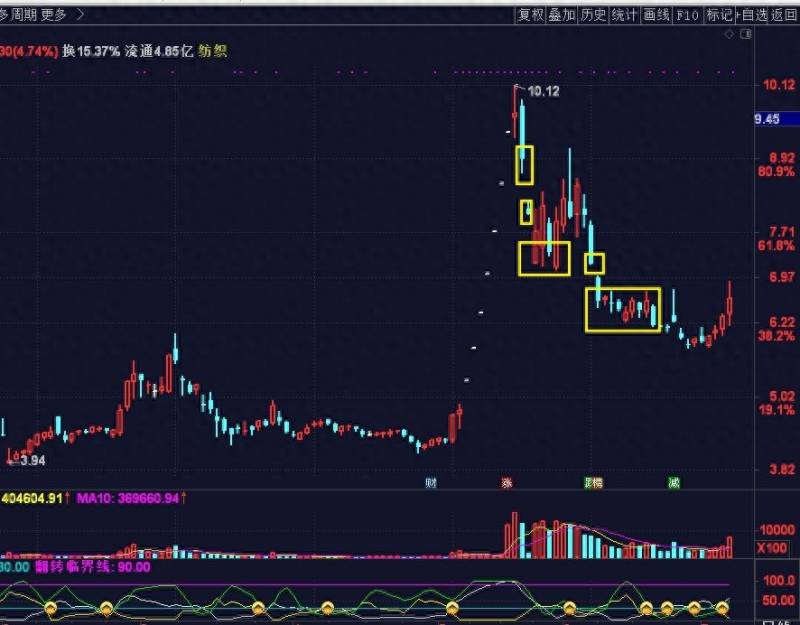Click the 涨 event marker under chart
The image size is (800, 625).
(506, 482)
